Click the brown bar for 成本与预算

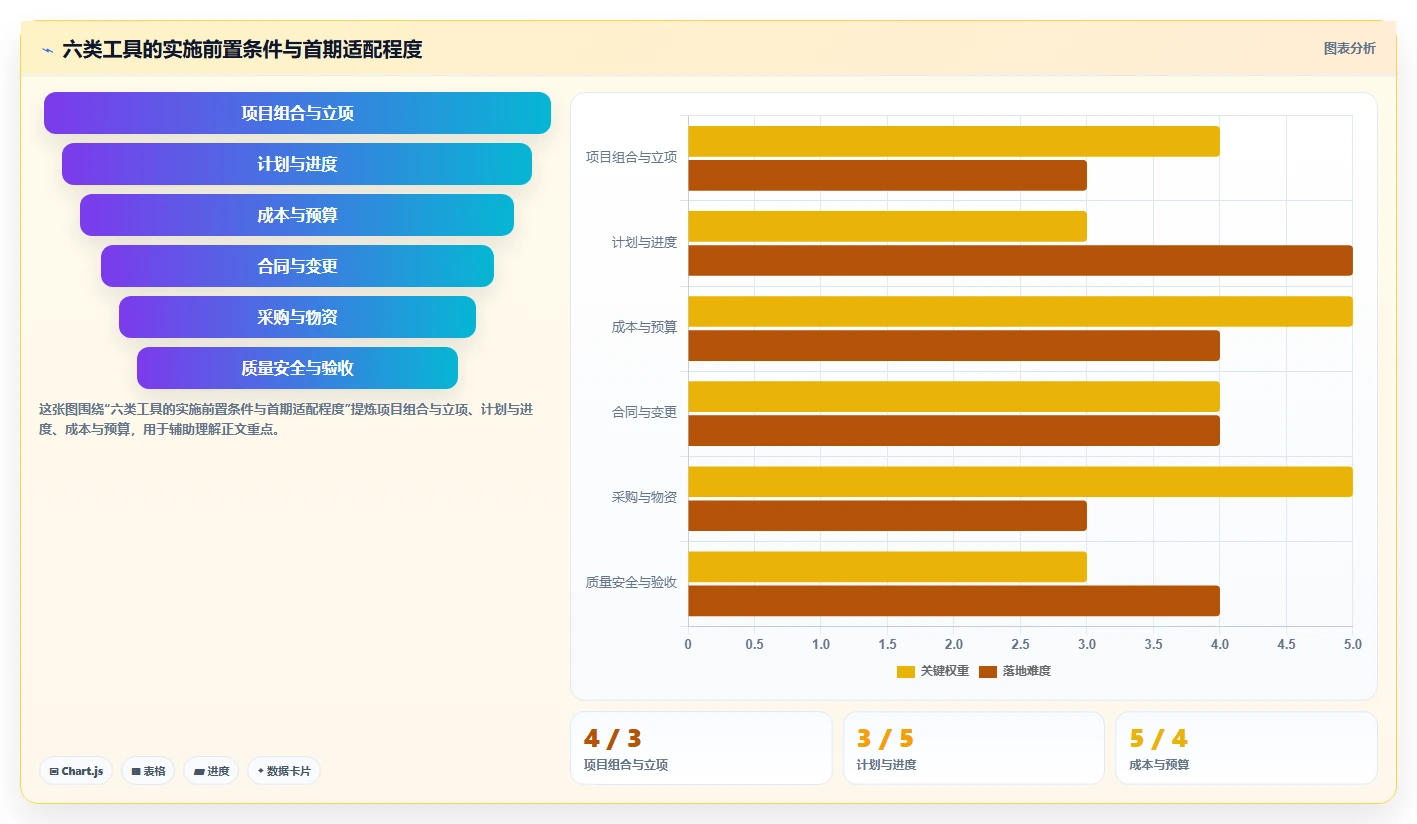coord(953,345)
